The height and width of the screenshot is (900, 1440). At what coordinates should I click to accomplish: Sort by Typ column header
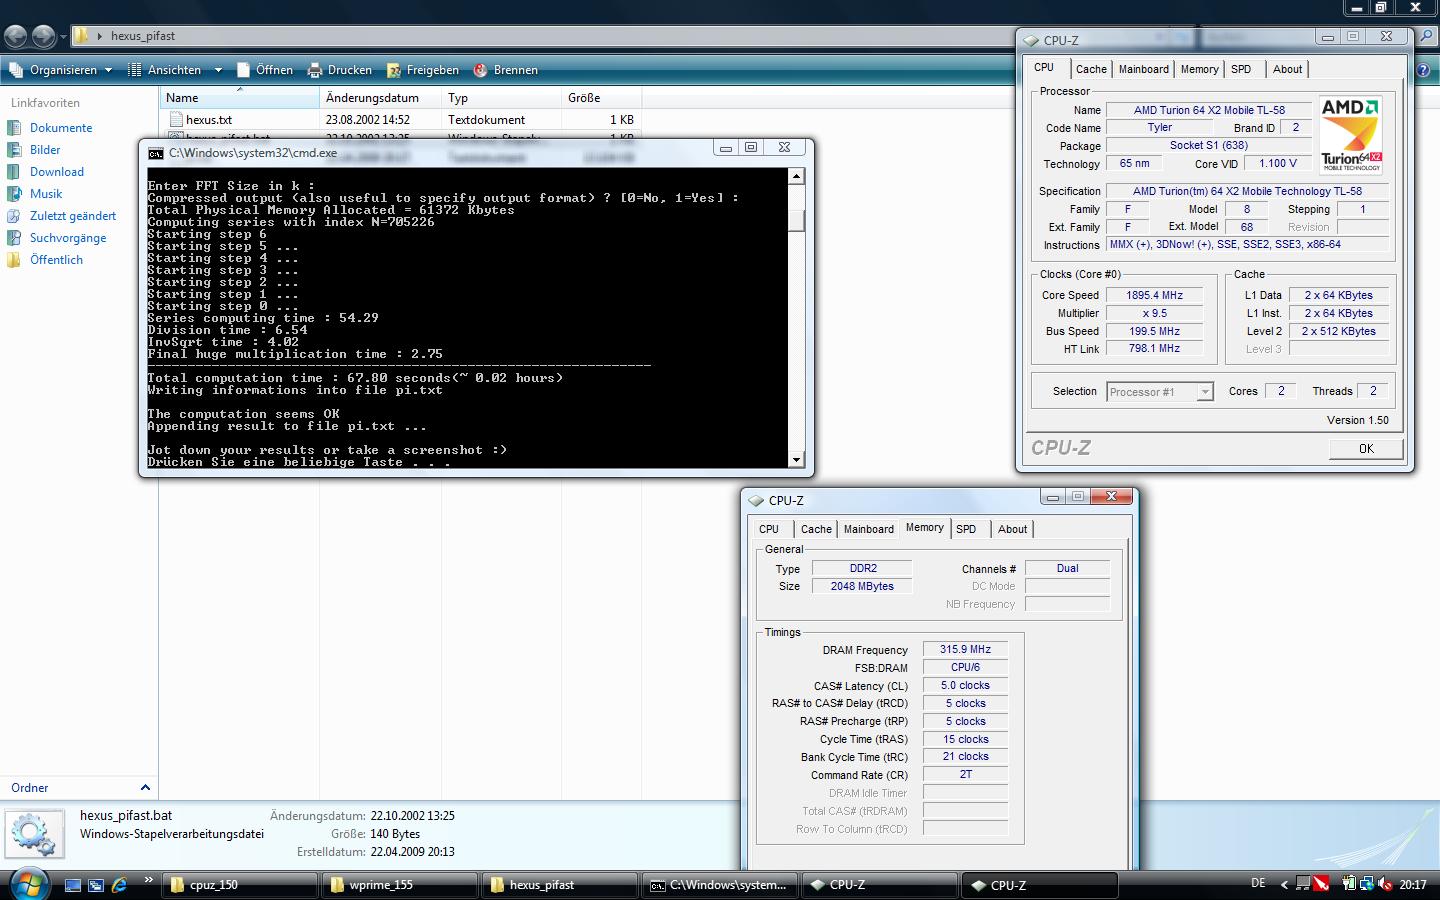tap(501, 98)
